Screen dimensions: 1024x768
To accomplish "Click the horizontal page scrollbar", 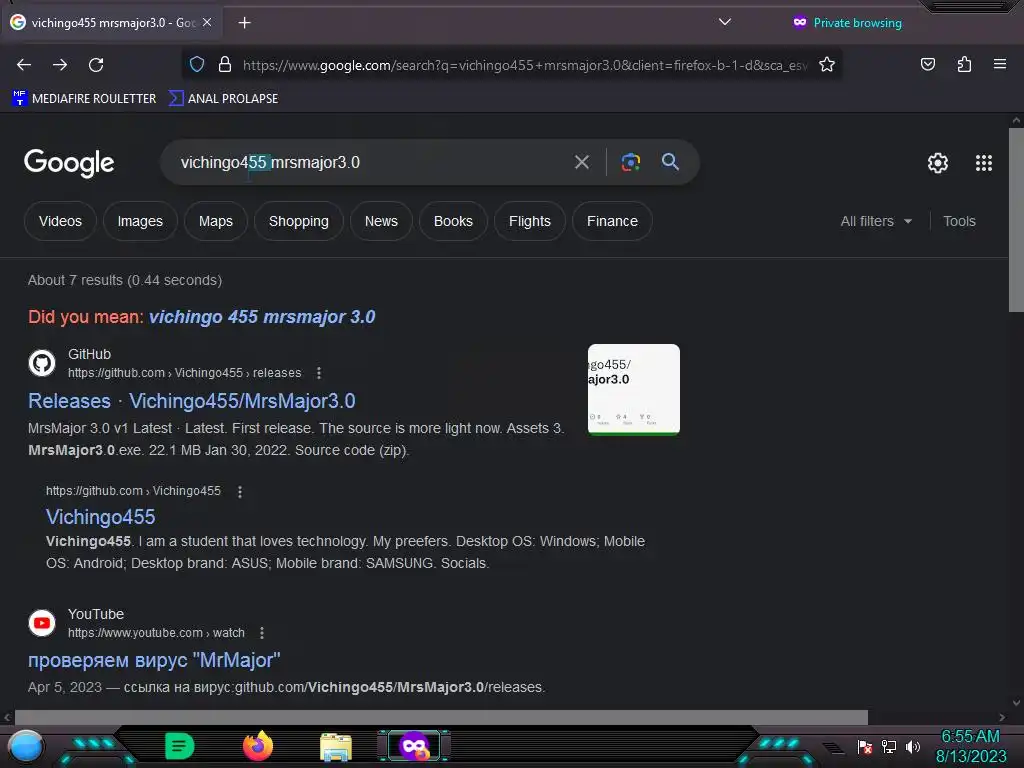I will (441, 717).
